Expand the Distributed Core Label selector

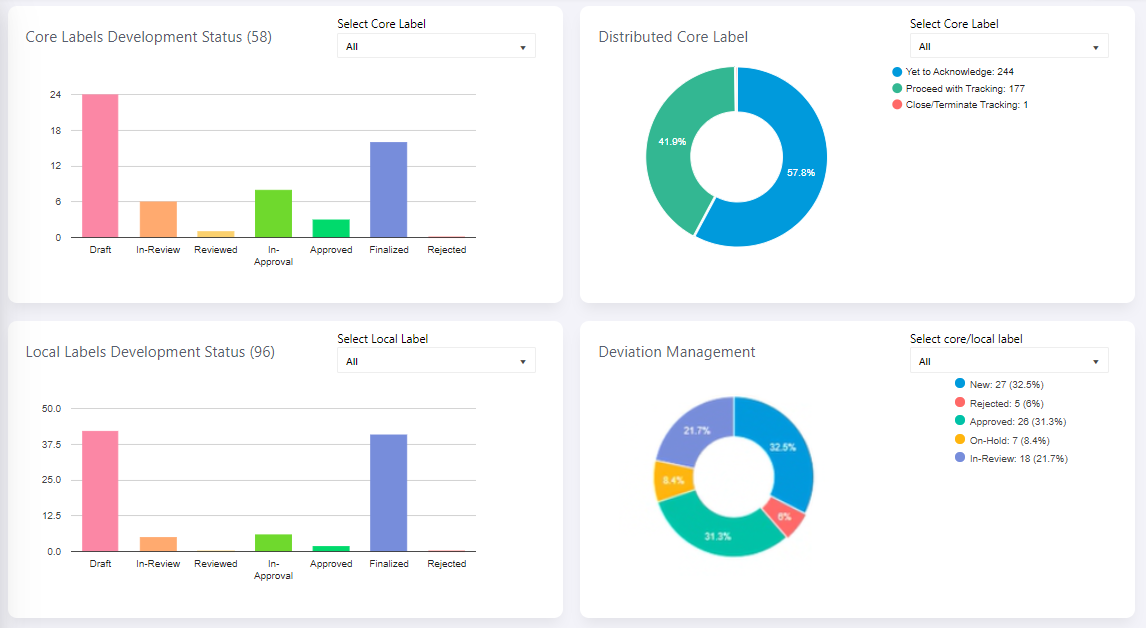click(1008, 46)
